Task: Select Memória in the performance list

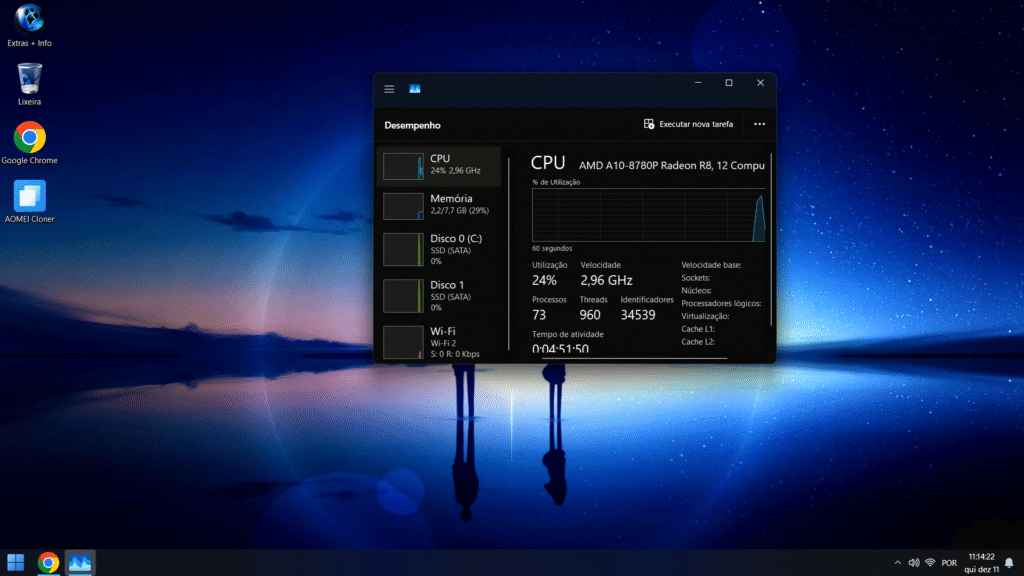Action: tap(439, 205)
